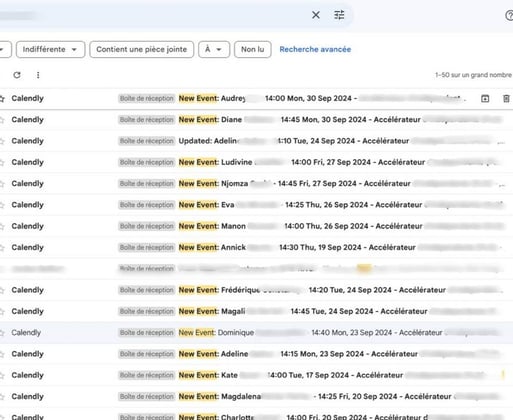Click Calendly sender on Dominique row
Viewport: 513px width, 420px height.
(x=26, y=333)
